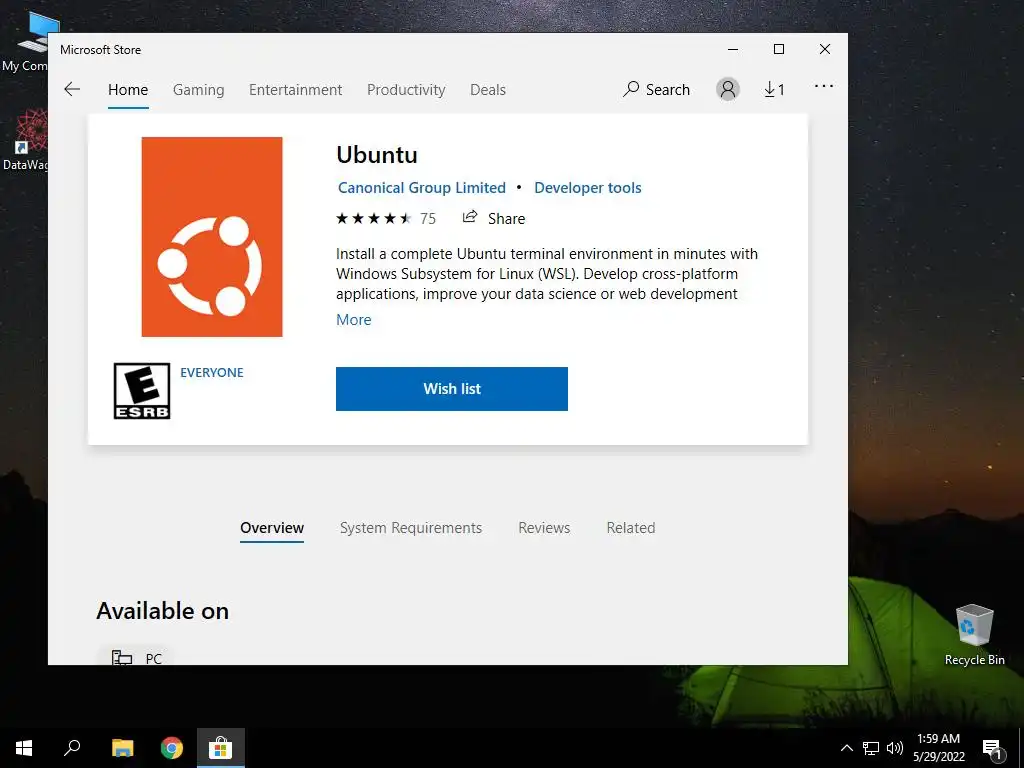
Task: Show hidden system tray icons
Action: click(846, 748)
